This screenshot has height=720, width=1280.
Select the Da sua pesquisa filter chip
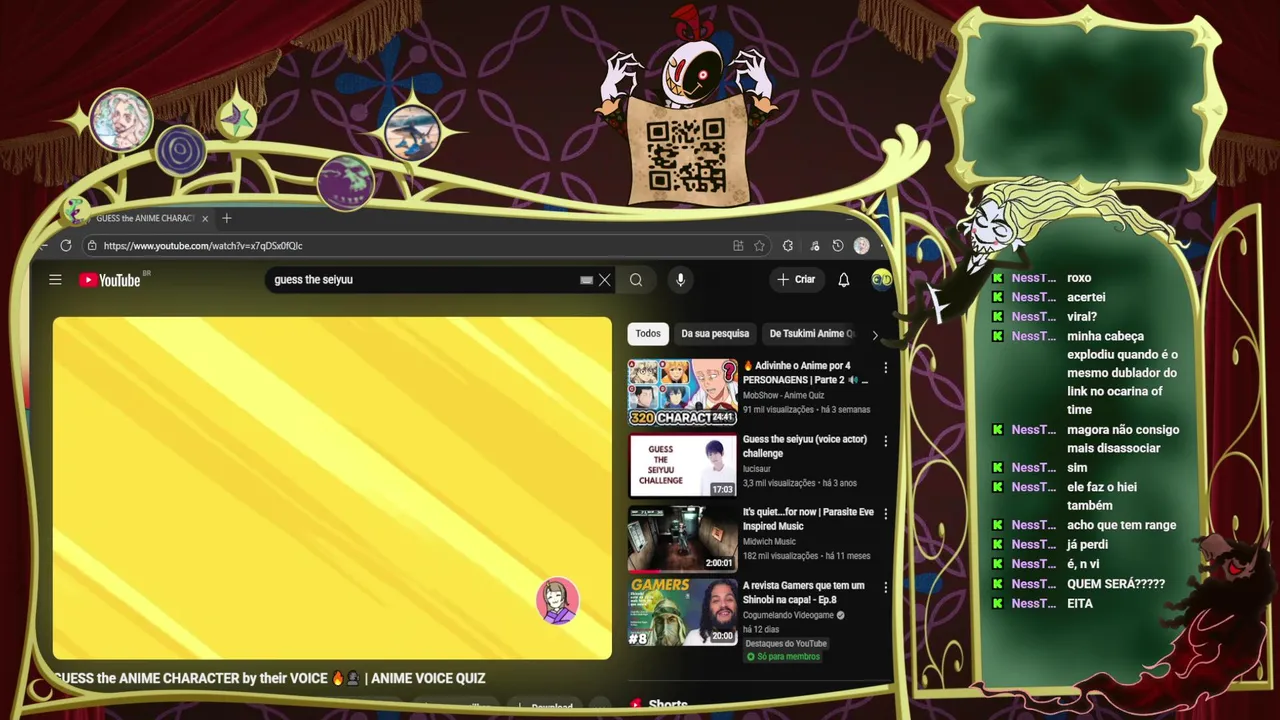click(x=715, y=334)
